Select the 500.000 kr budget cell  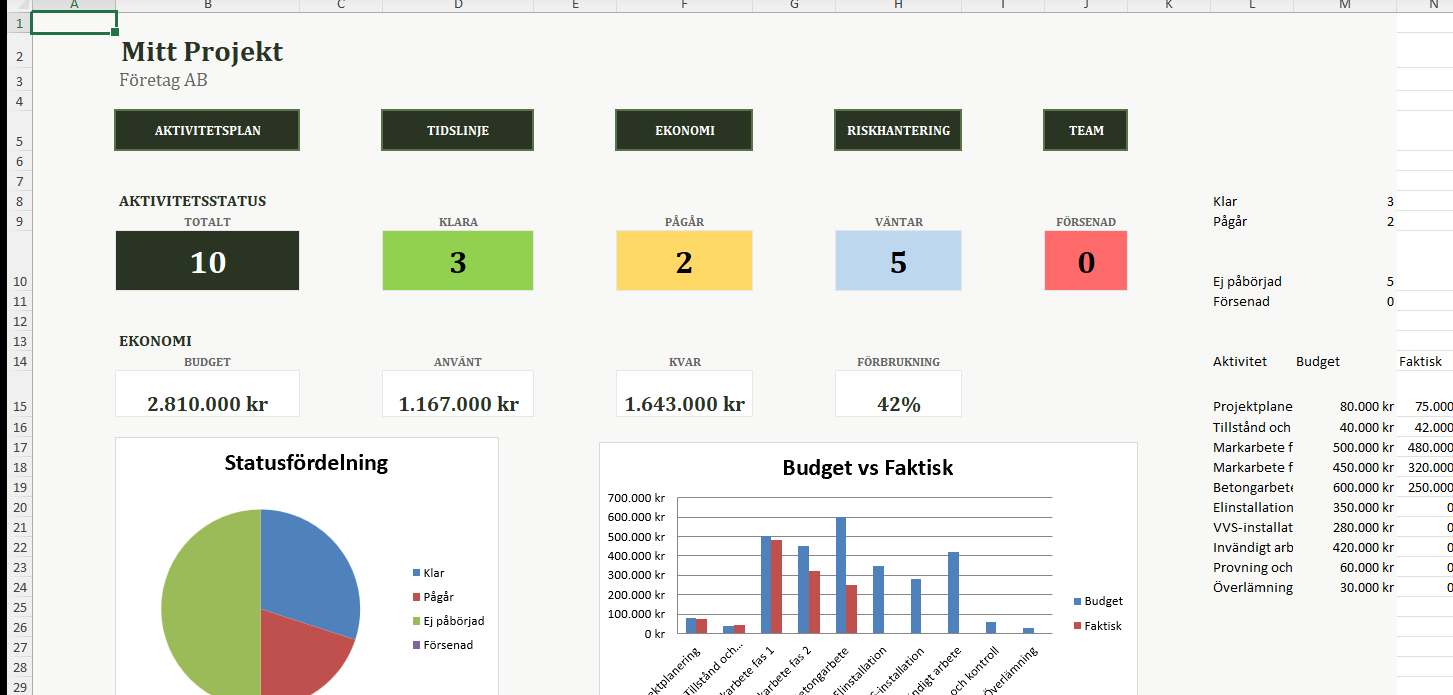click(x=1344, y=447)
